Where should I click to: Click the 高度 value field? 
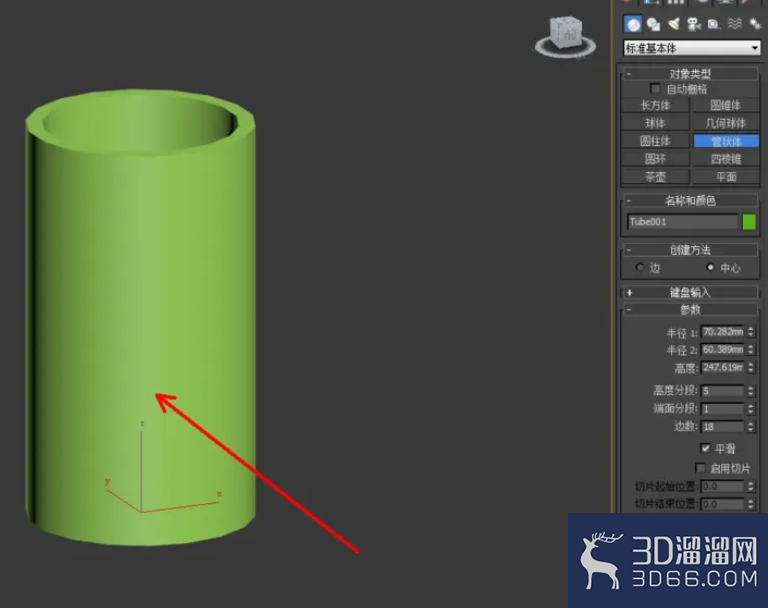point(722,367)
